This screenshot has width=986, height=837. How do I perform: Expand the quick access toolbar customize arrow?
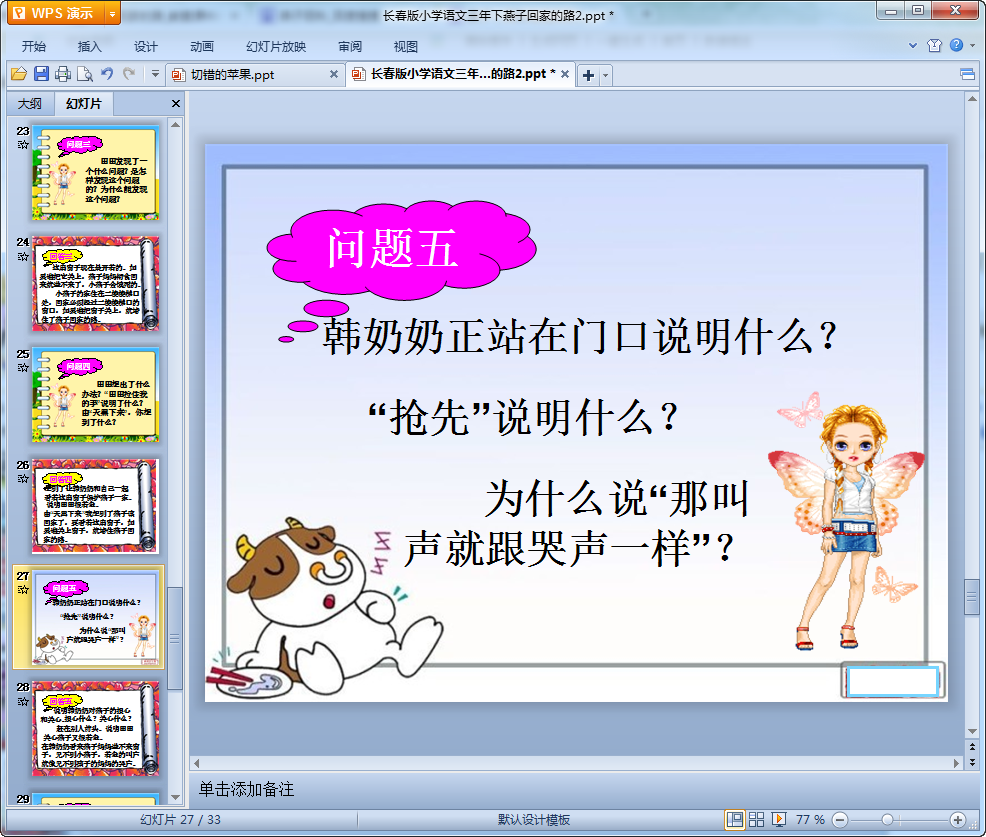155,74
